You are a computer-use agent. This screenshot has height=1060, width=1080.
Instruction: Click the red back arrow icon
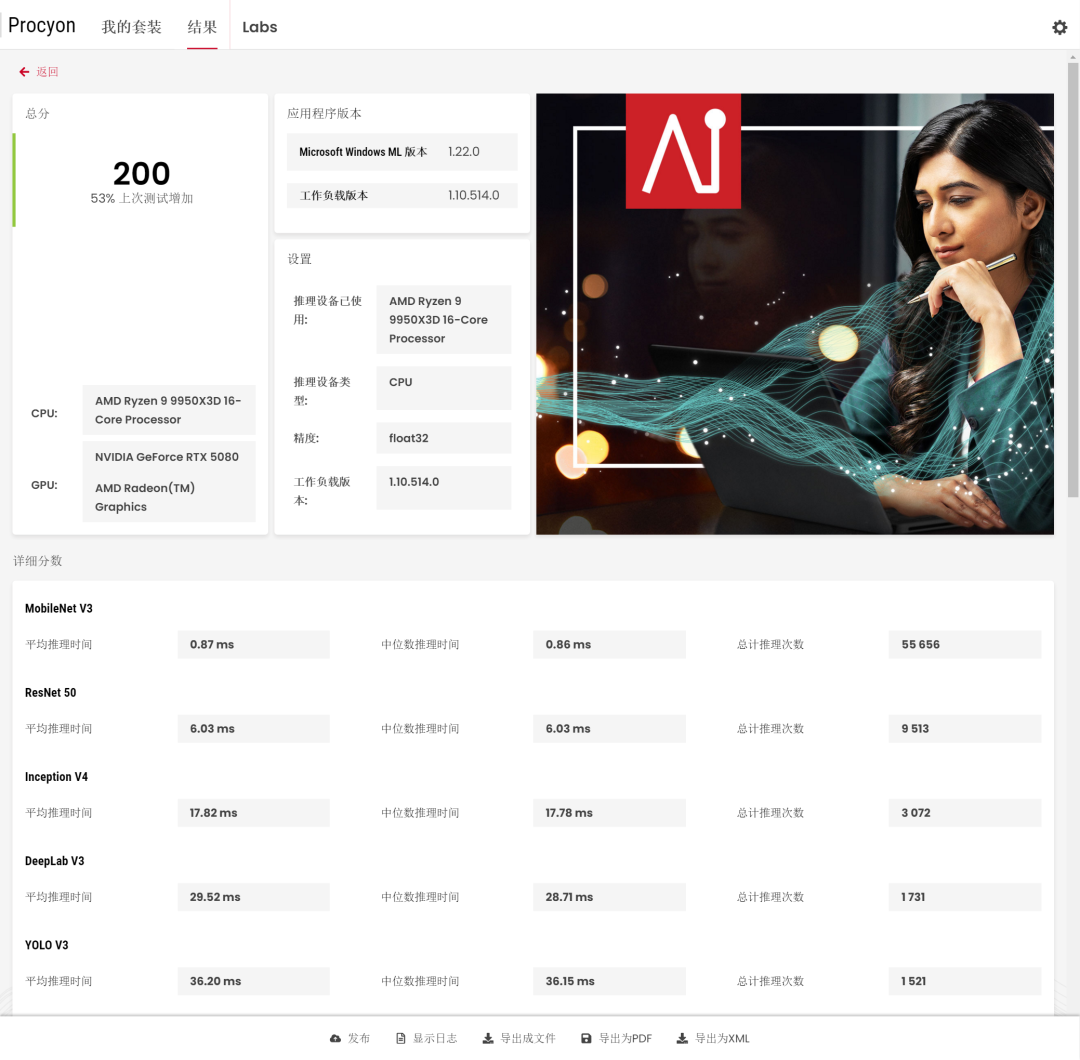coord(24,72)
